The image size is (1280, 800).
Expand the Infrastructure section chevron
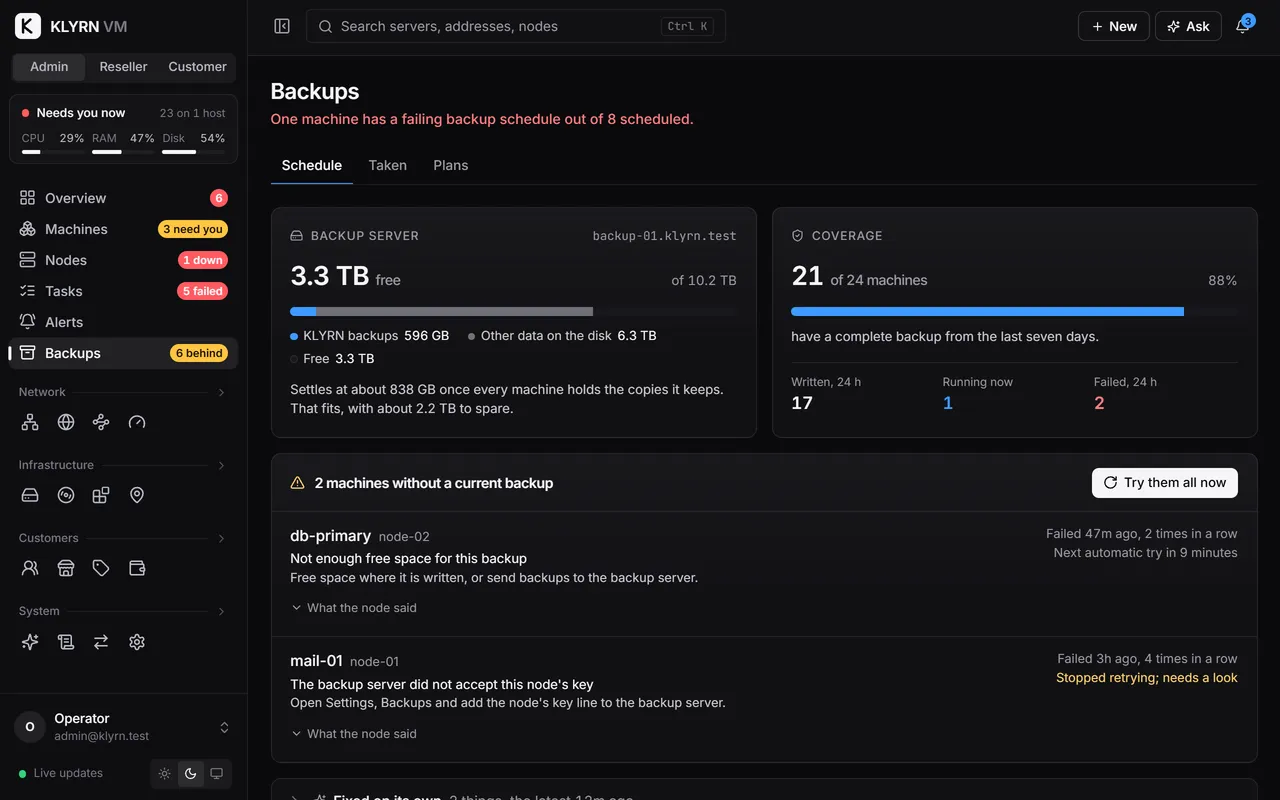pos(222,465)
